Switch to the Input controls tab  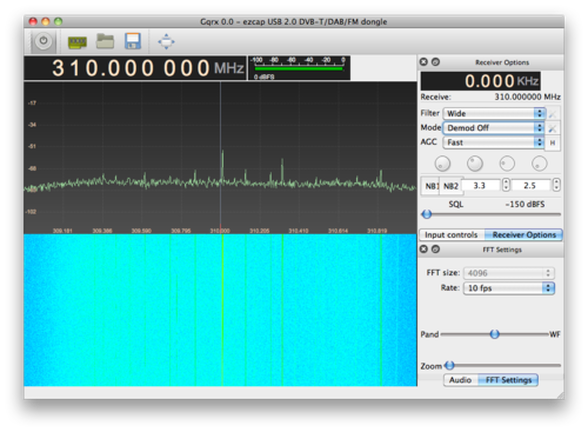pyautogui.click(x=451, y=235)
